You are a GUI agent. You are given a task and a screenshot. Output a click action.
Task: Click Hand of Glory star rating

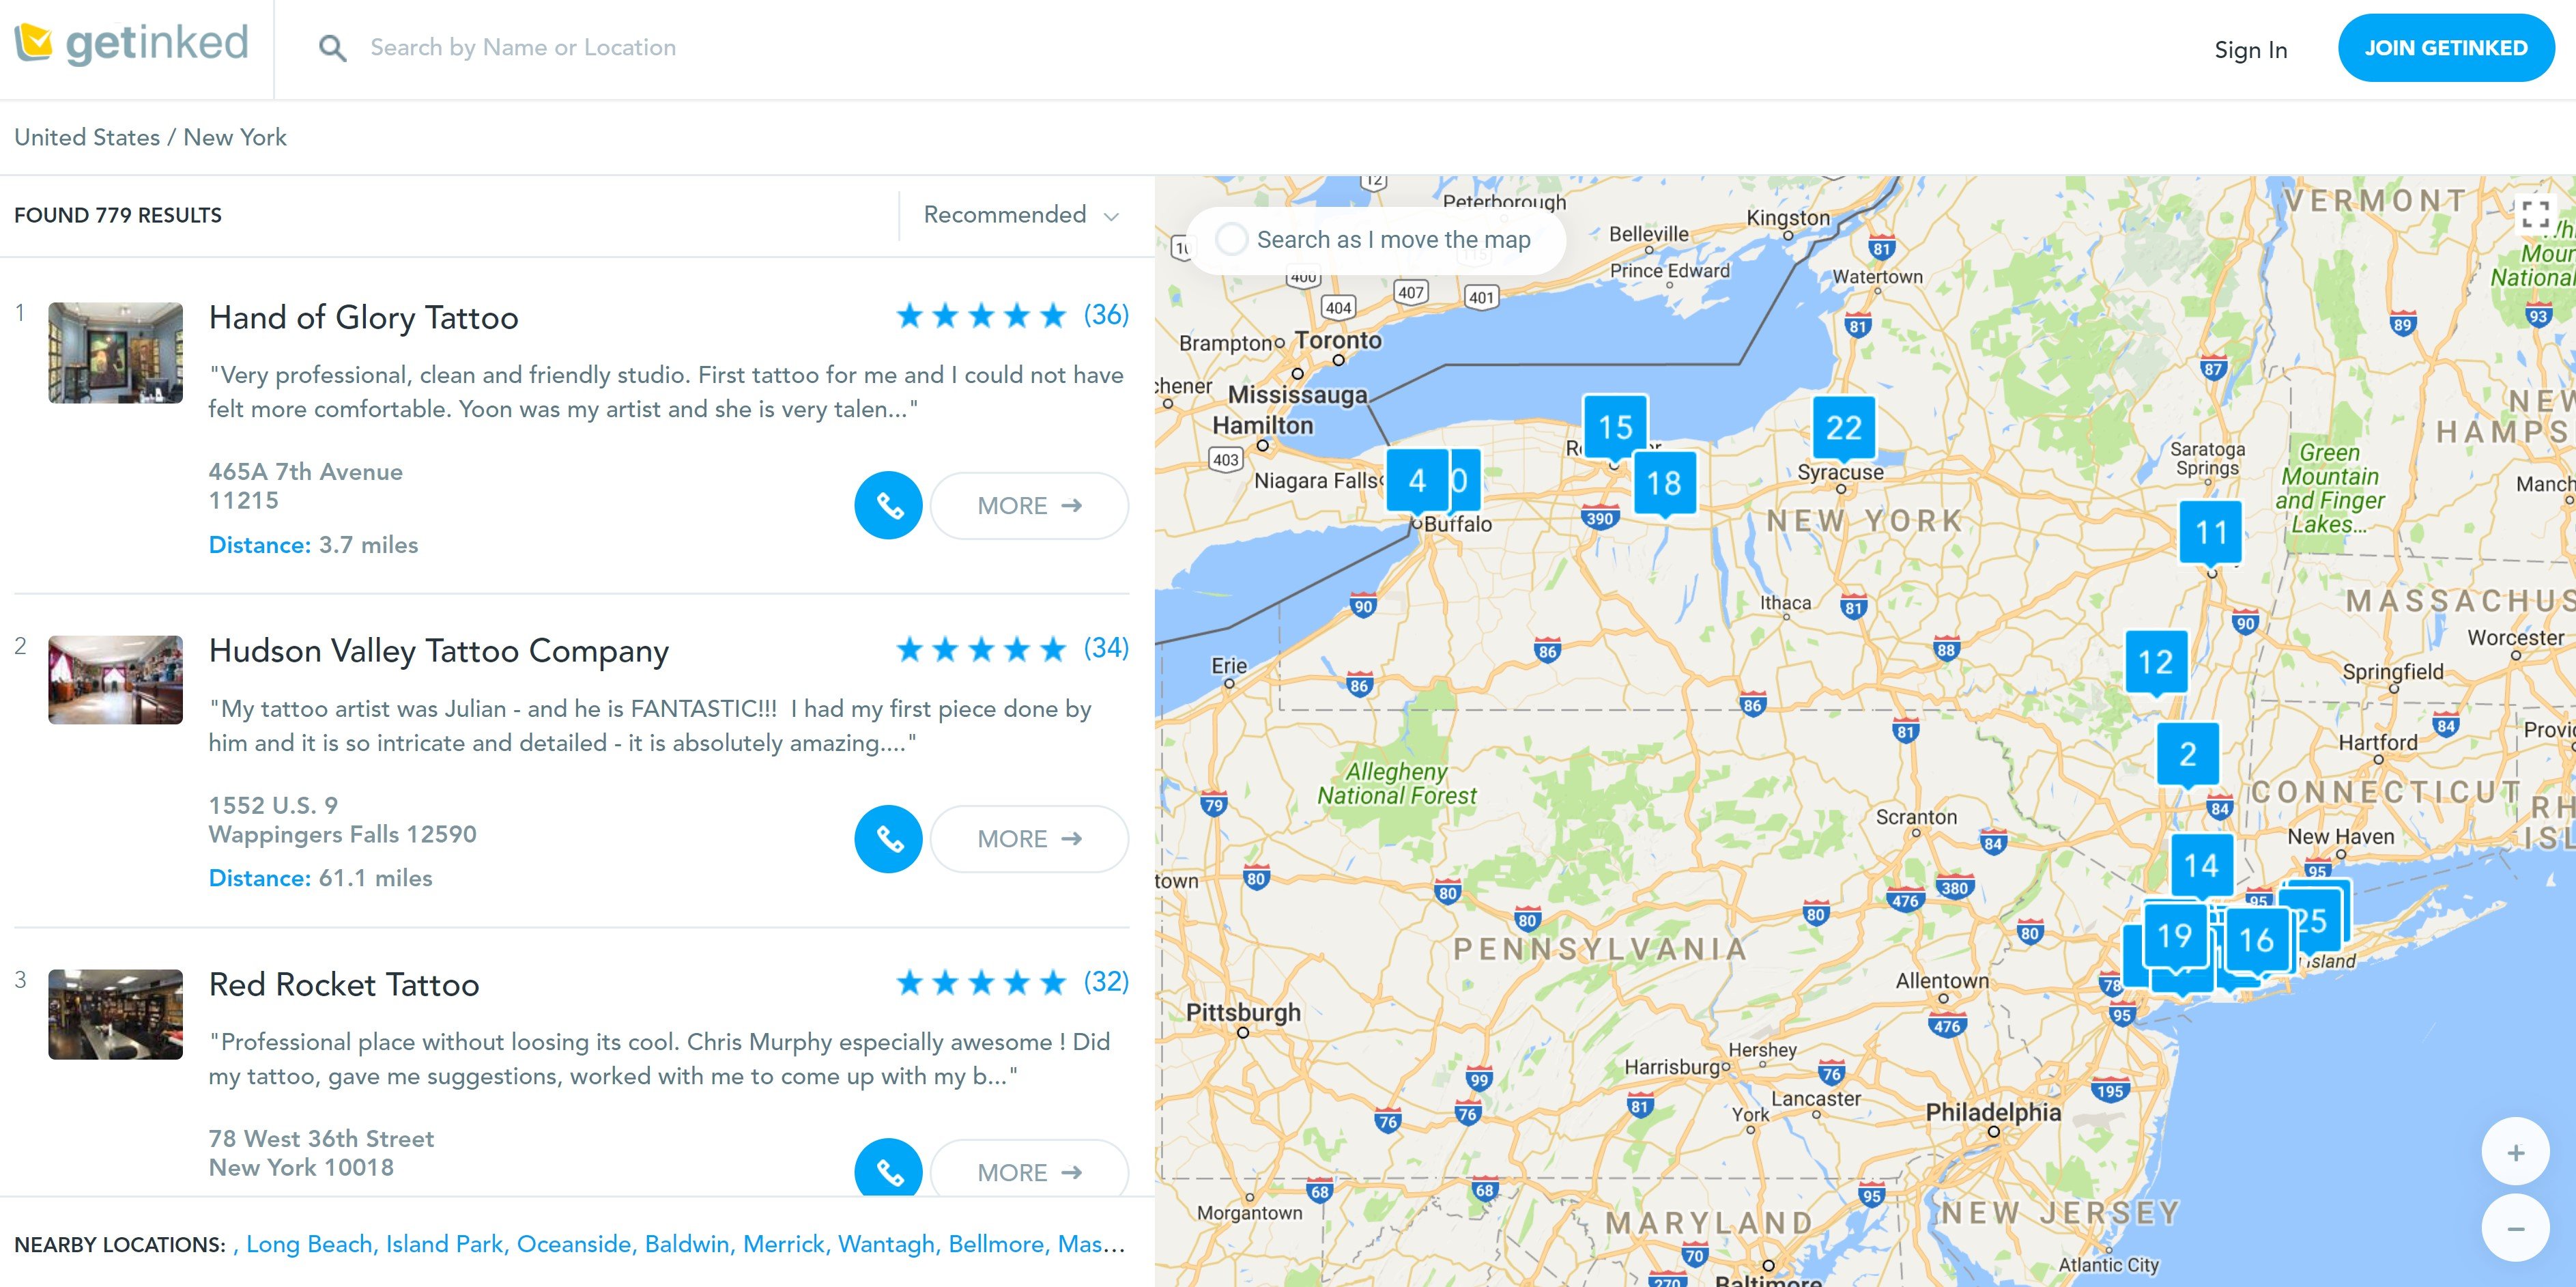pyautogui.click(x=981, y=316)
